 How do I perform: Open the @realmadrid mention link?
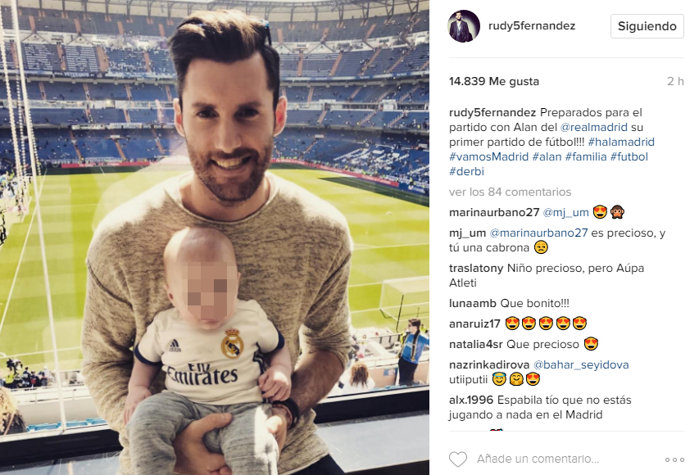click(x=594, y=127)
